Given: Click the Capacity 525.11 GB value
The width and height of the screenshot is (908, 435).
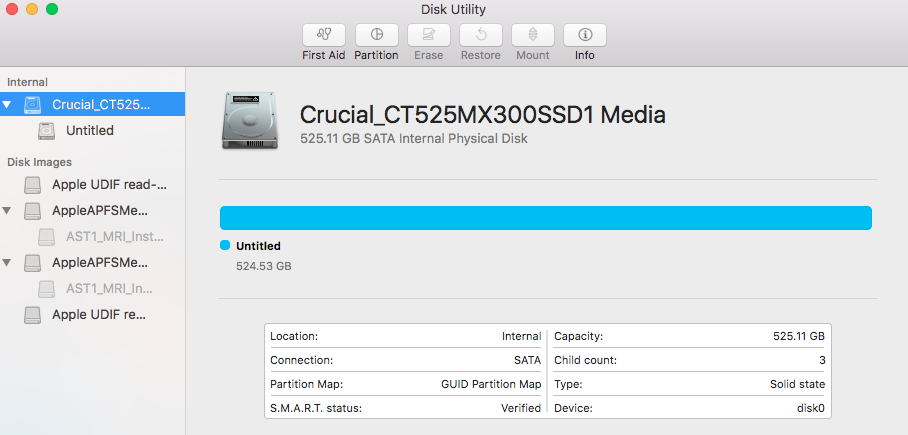Looking at the screenshot, I should pos(799,336).
